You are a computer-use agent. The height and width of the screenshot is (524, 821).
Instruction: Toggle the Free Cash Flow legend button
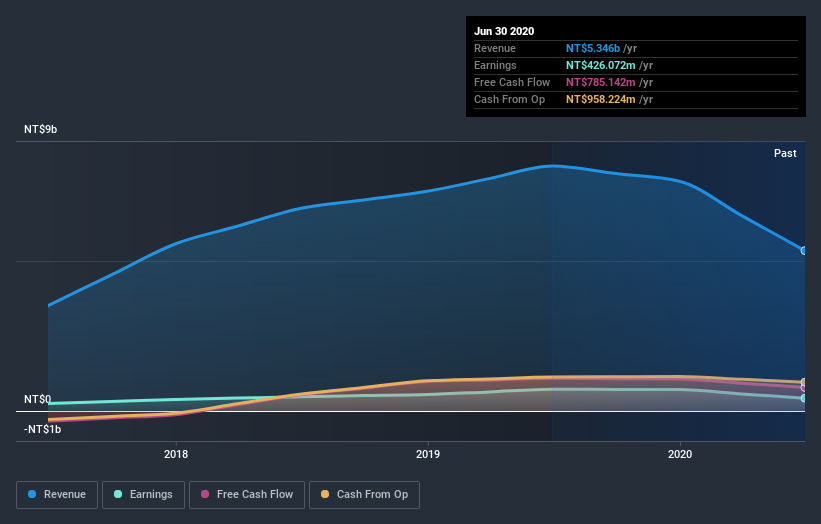click(247, 495)
